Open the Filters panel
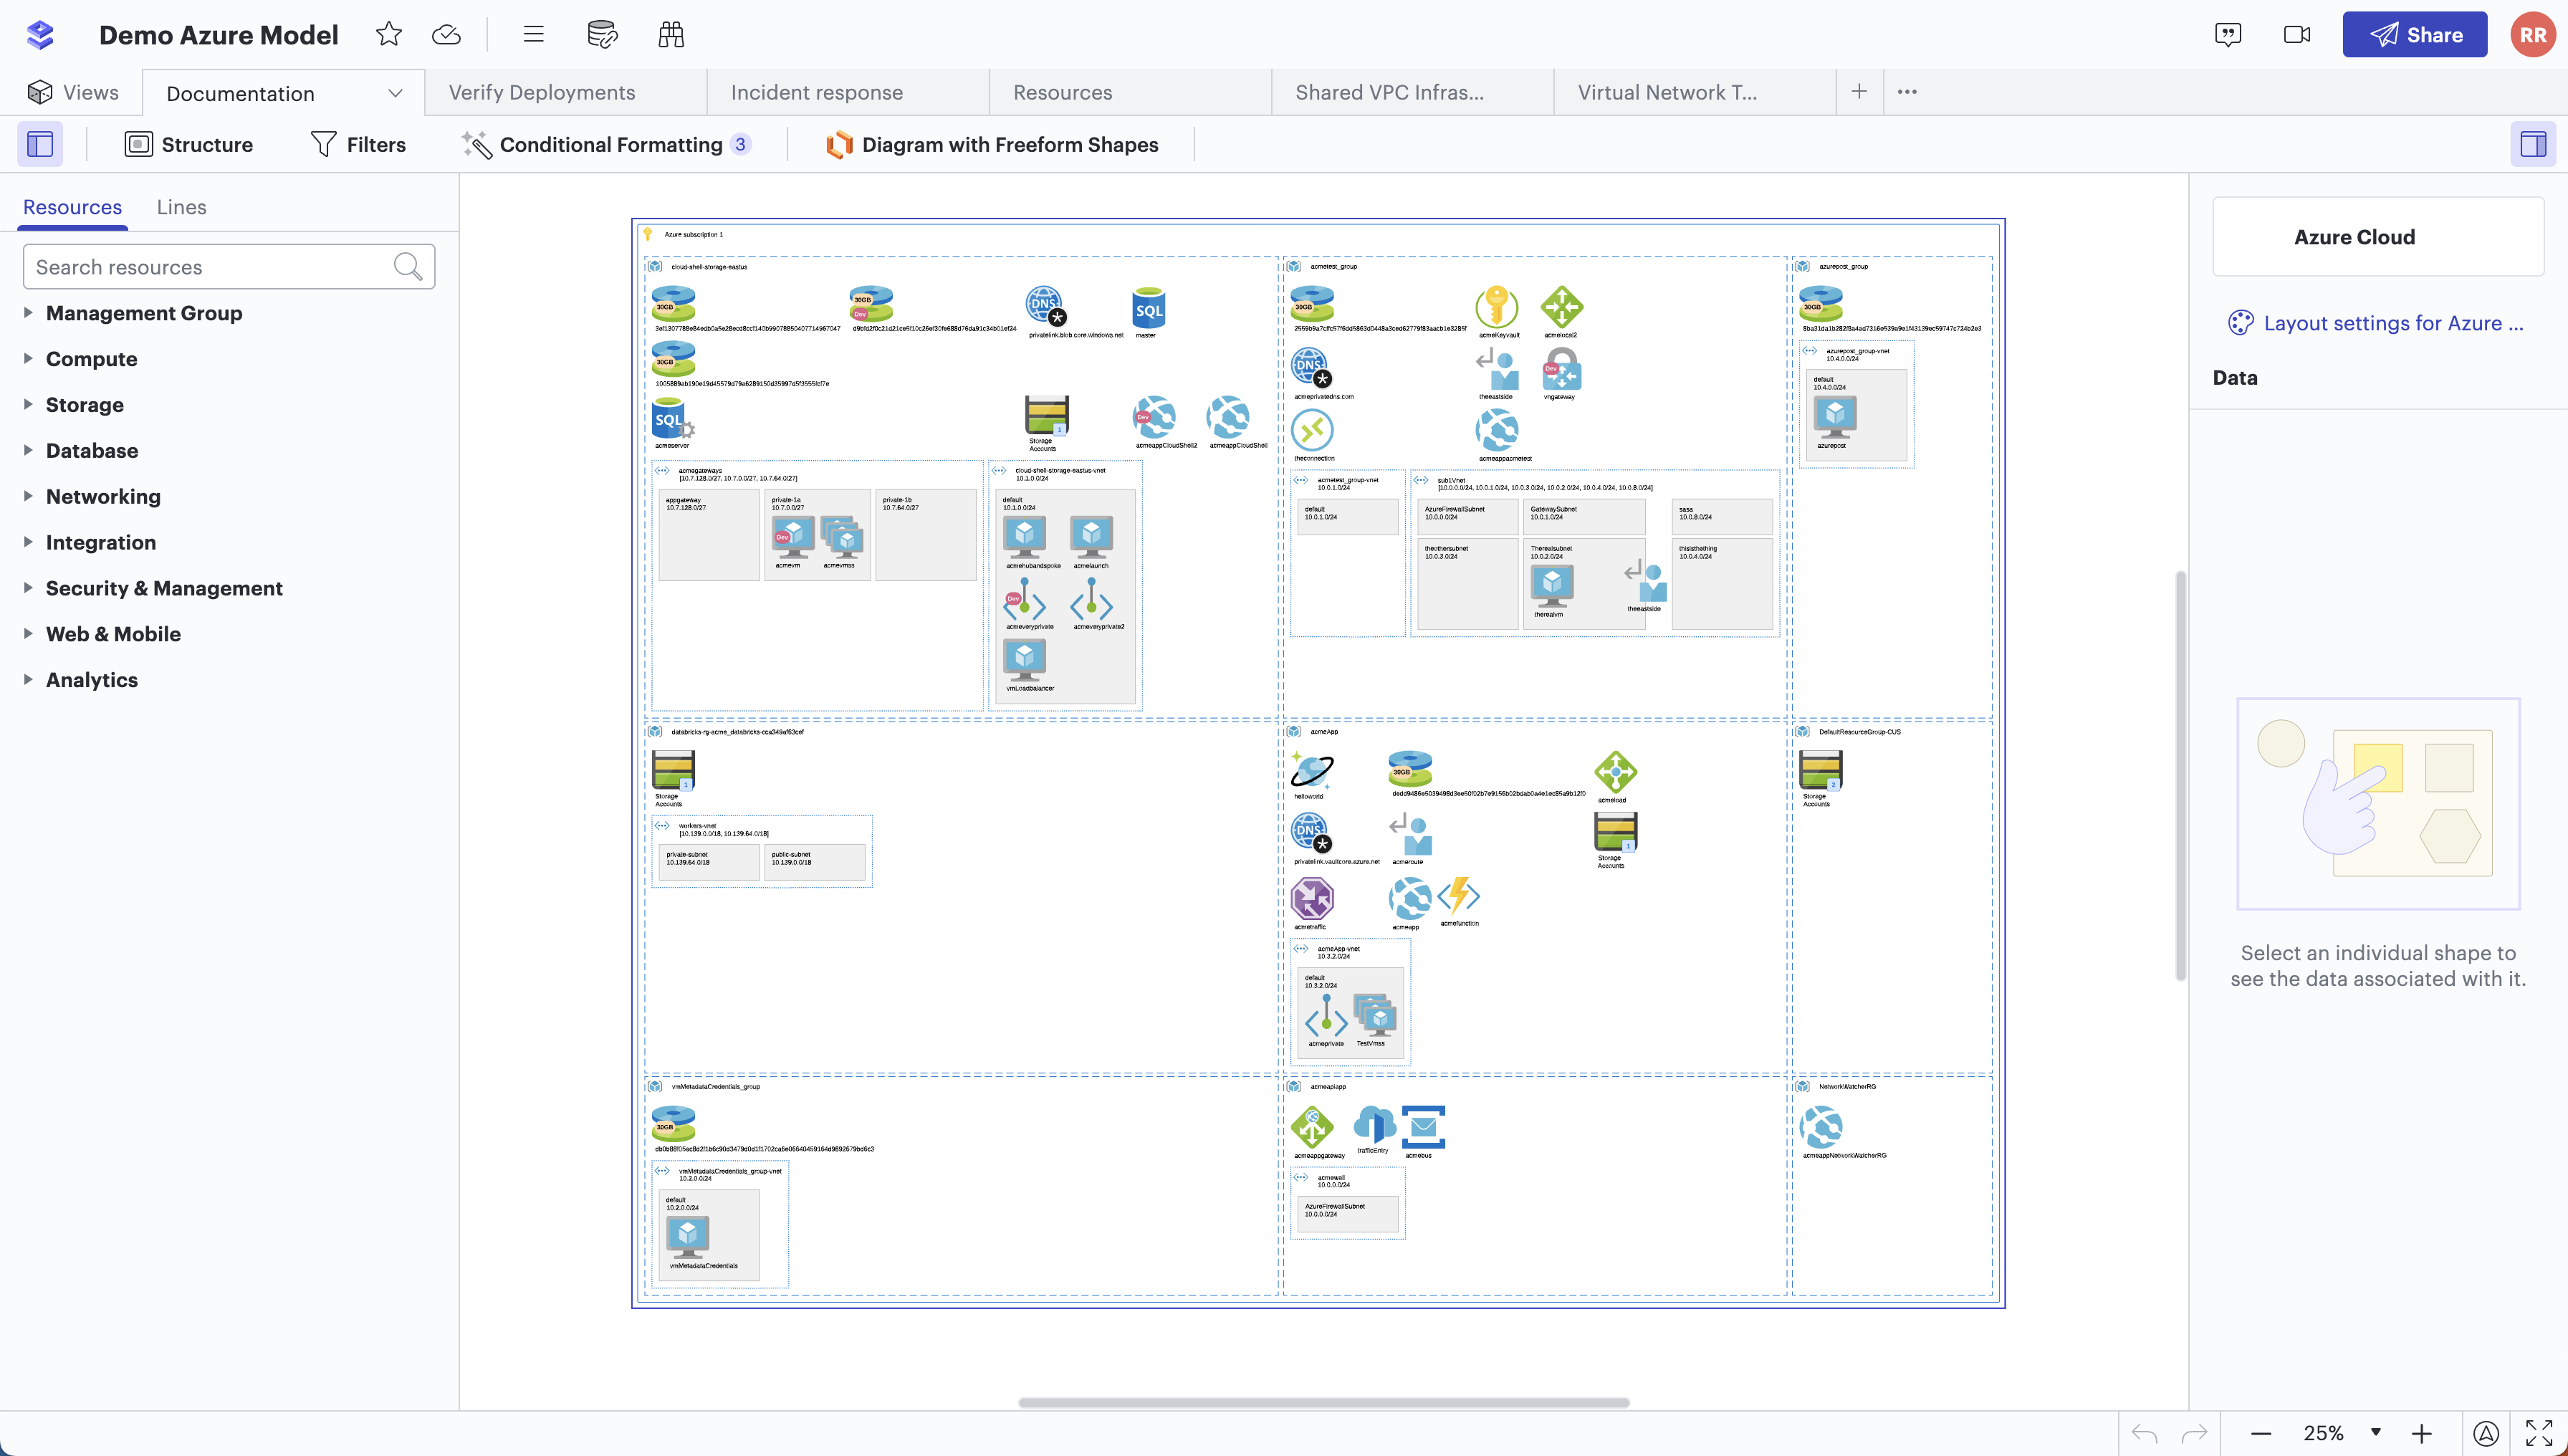 [358, 144]
